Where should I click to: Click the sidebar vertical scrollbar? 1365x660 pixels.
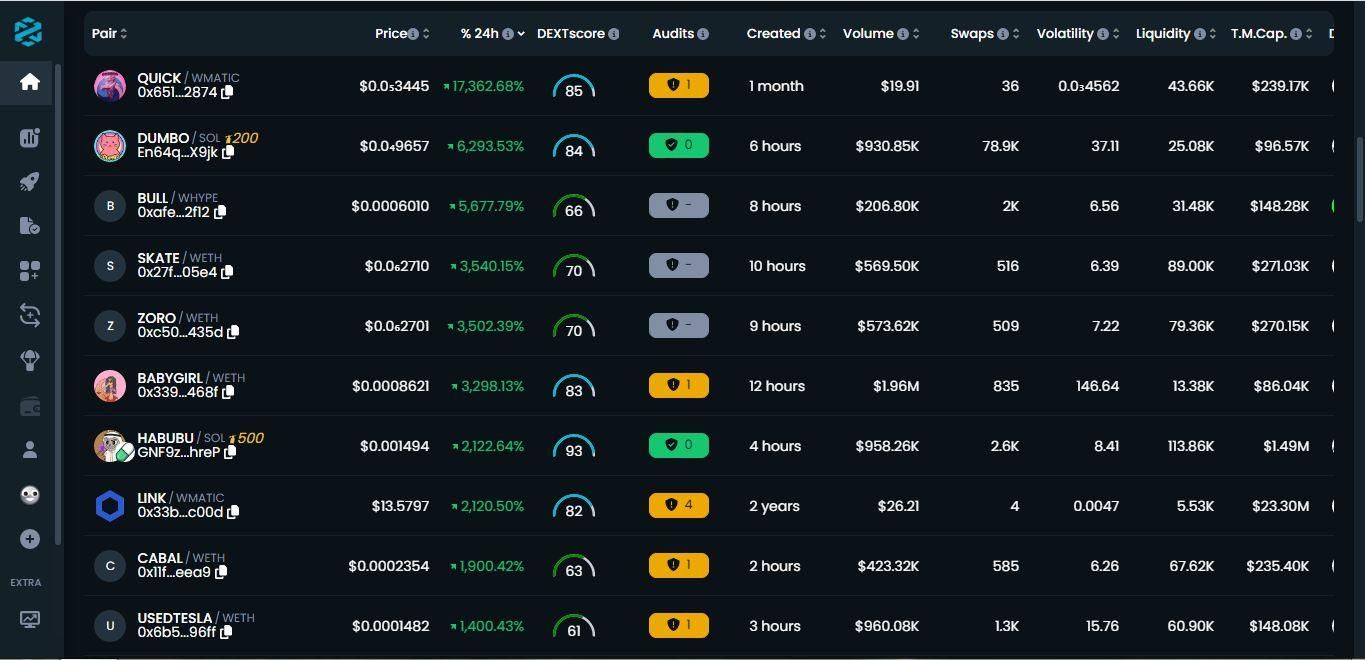tap(59, 305)
